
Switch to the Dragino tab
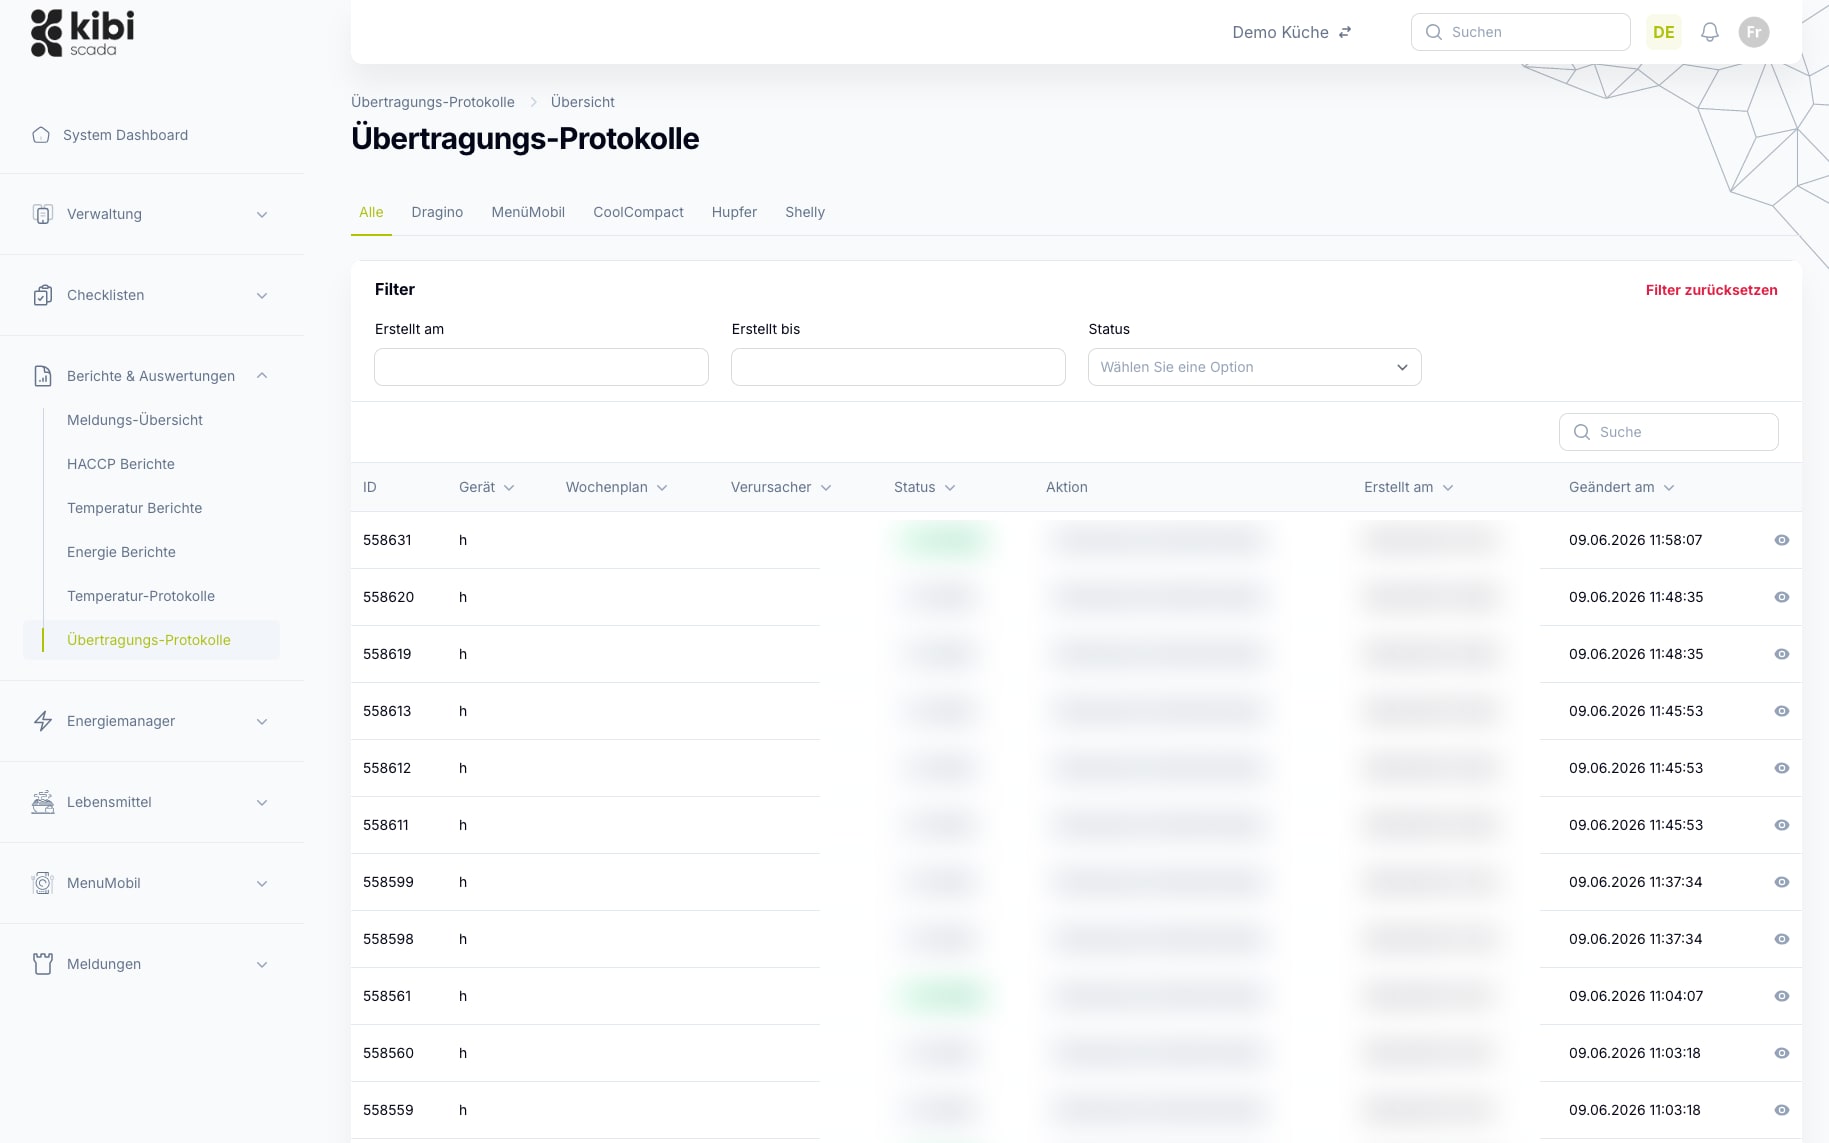point(437,212)
